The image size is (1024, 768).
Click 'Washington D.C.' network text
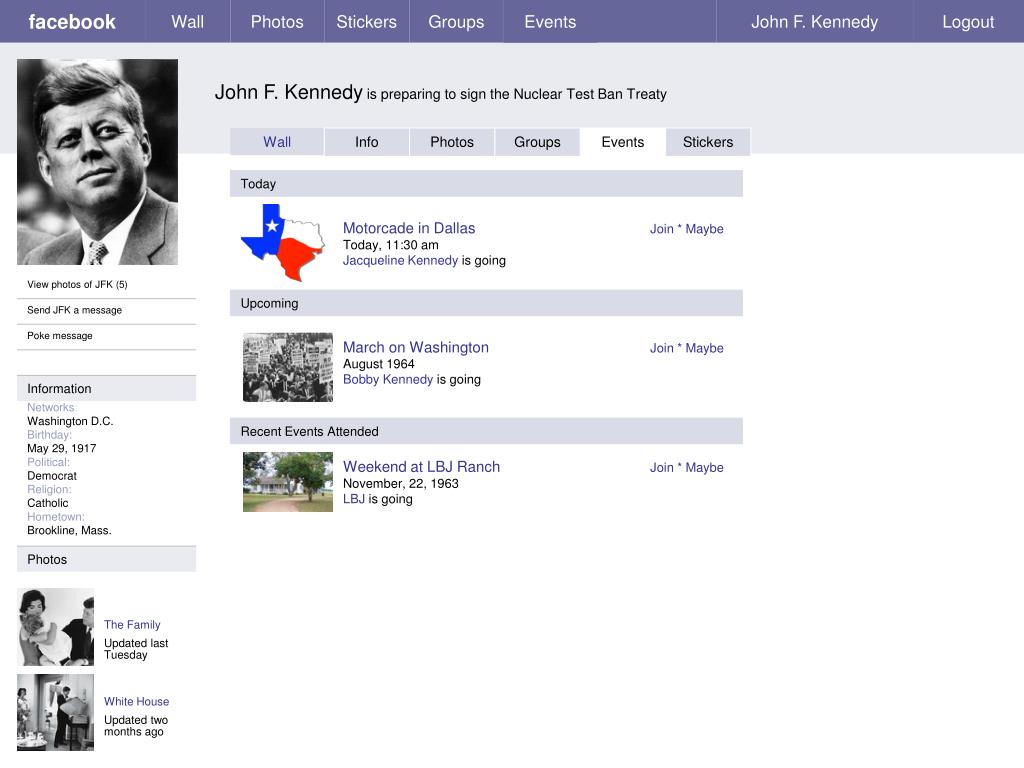tap(70, 421)
